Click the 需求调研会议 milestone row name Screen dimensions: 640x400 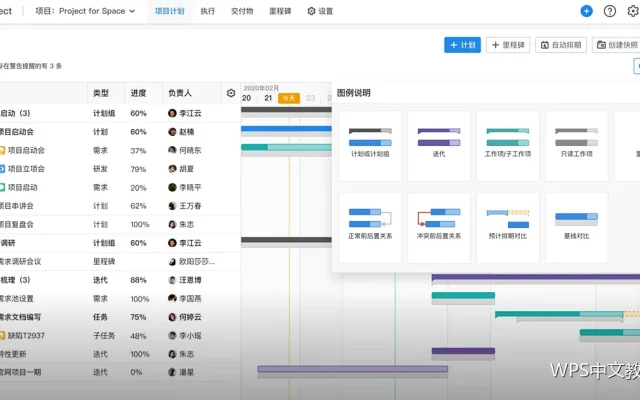tap(20, 262)
